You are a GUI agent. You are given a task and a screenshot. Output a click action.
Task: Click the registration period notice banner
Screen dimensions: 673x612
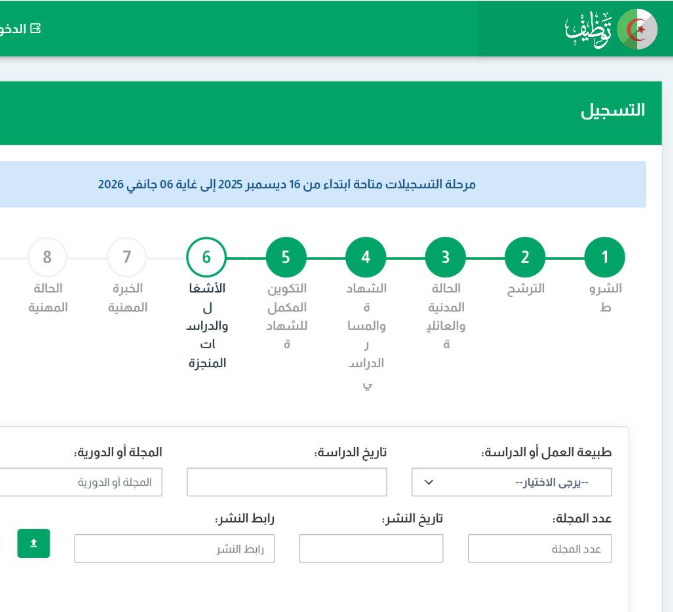[322, 185]
